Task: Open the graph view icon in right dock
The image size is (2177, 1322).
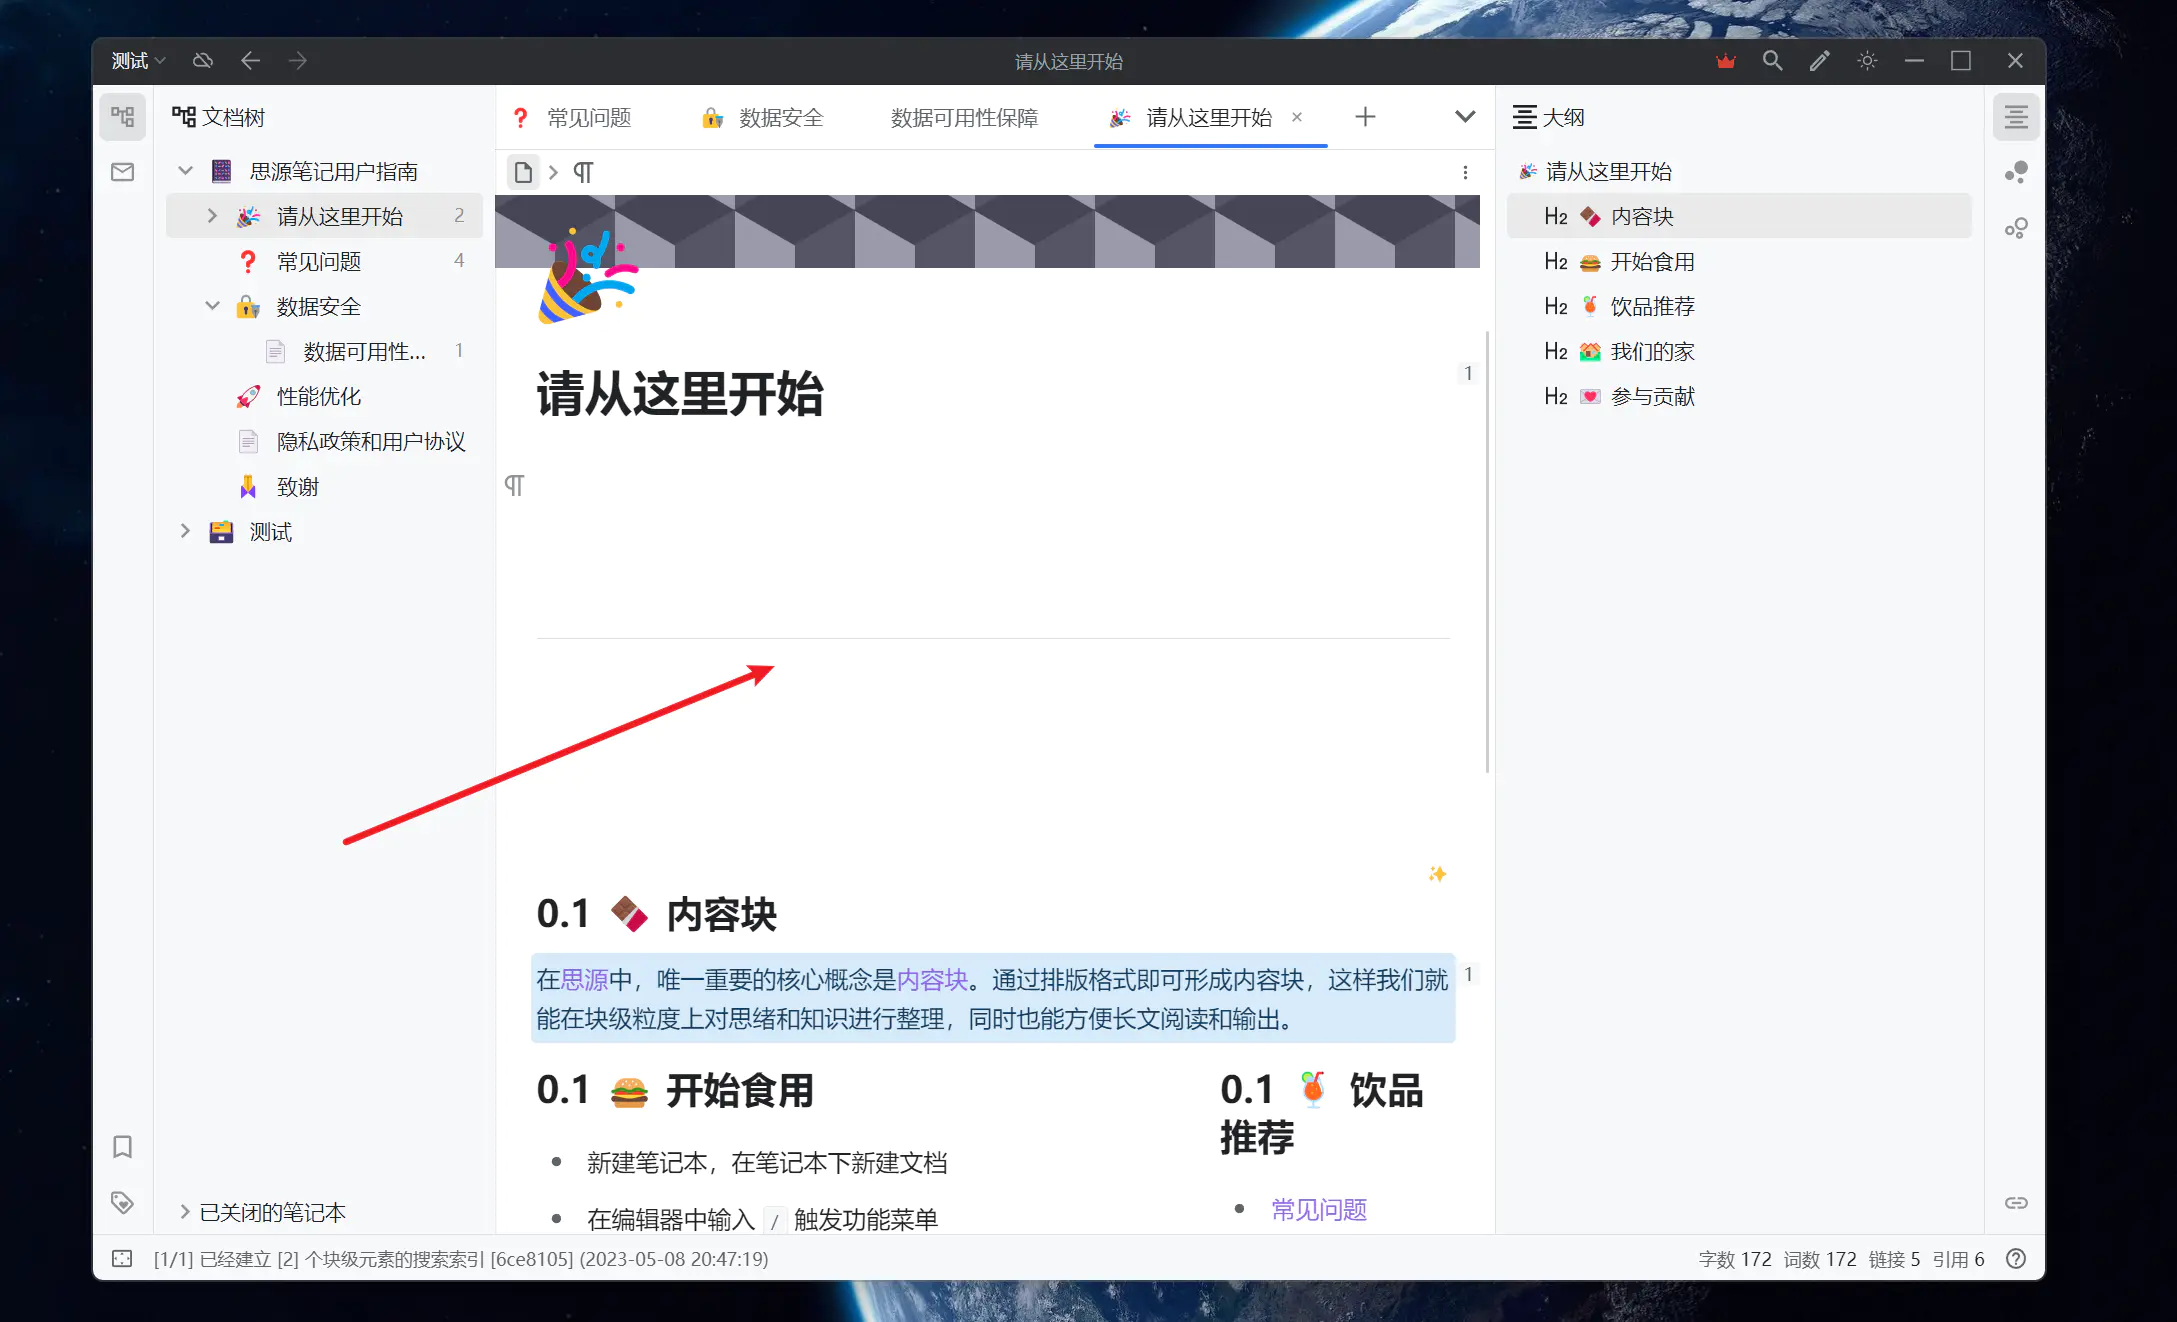Action: pos(2016,173)
